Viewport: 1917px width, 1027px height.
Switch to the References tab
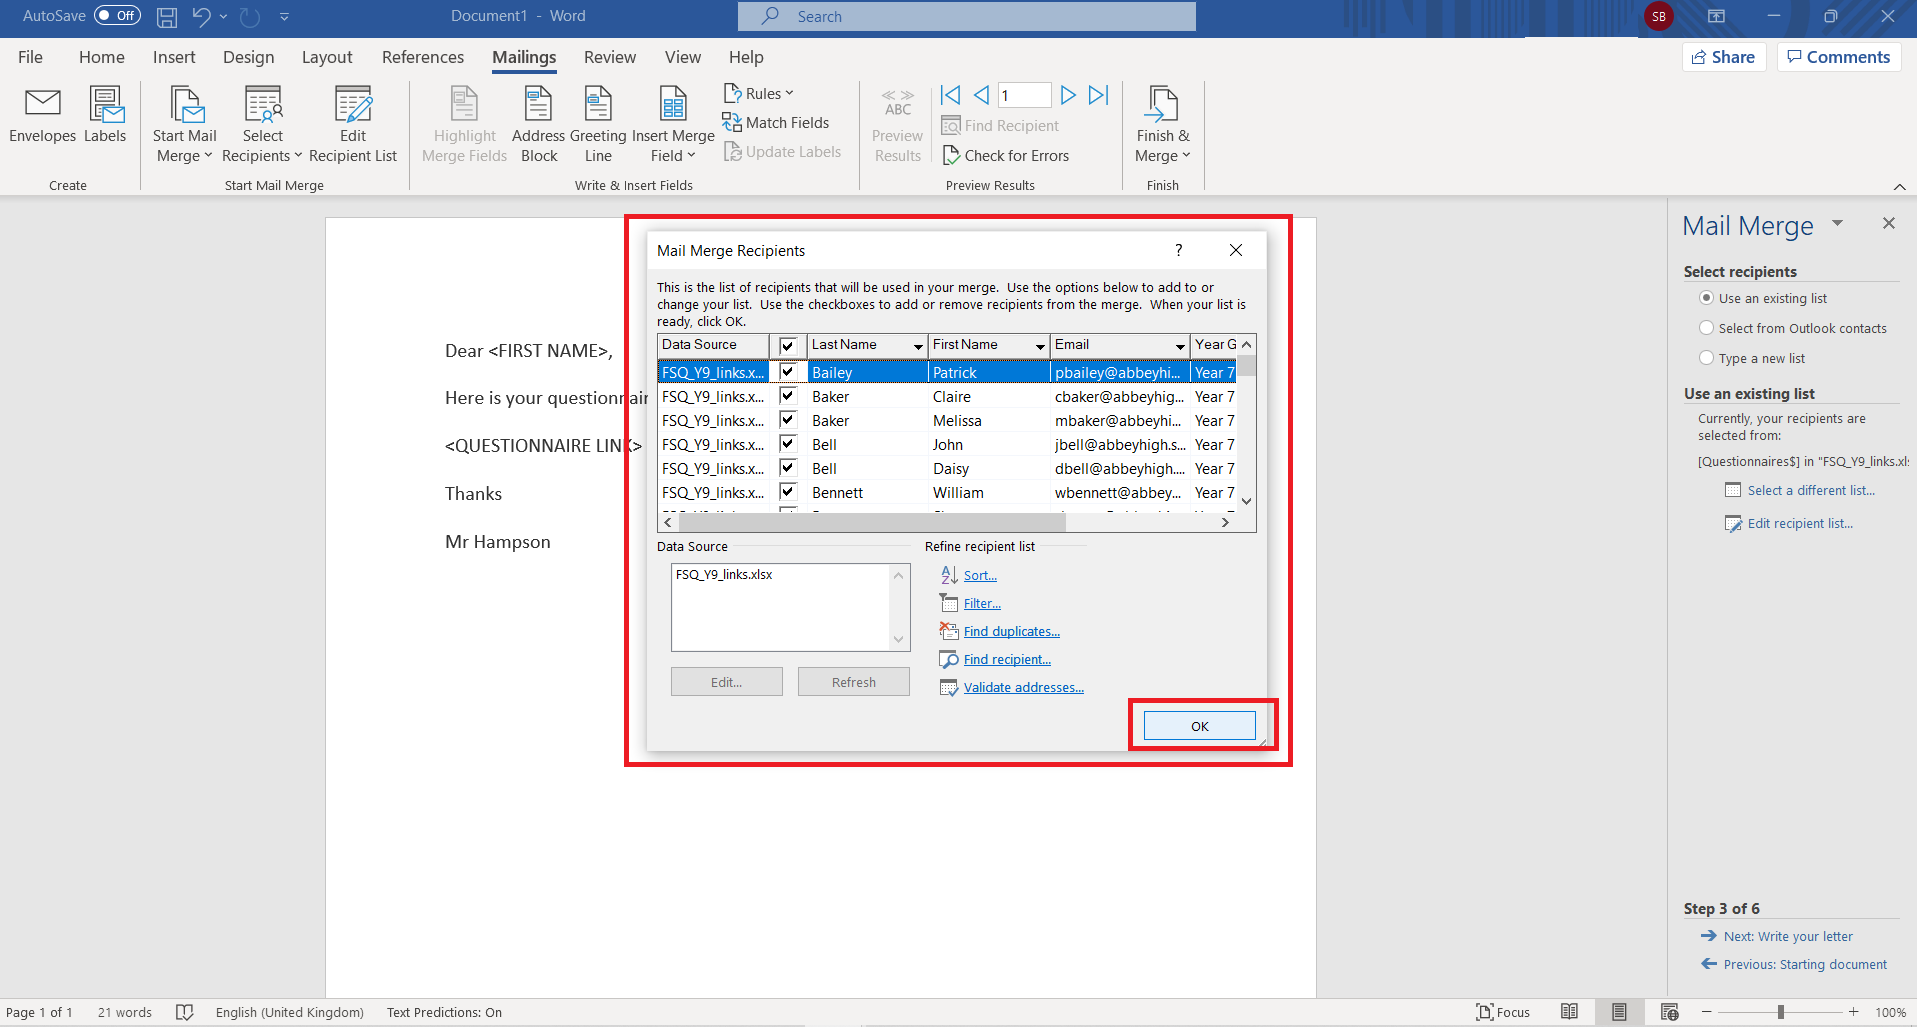click(422, 57)
